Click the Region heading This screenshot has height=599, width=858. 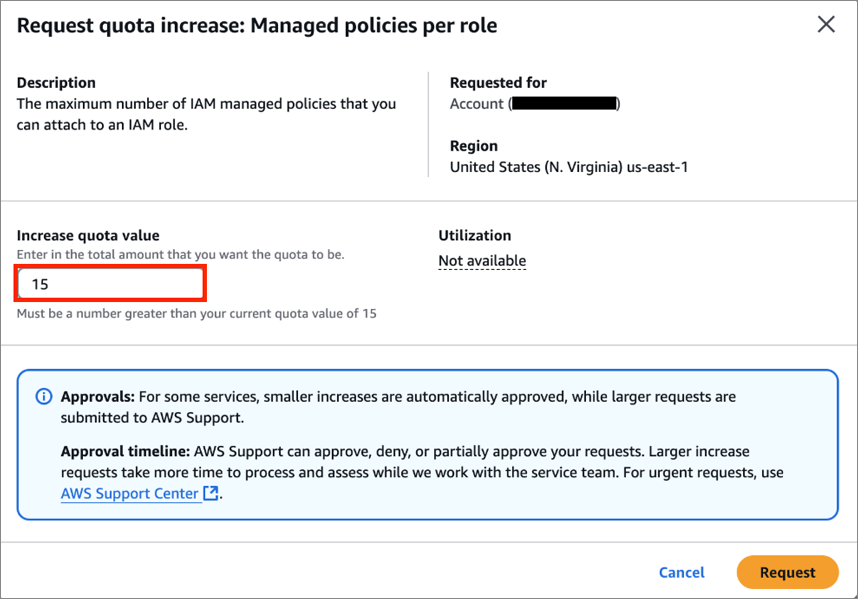click(x=473, y=146)
